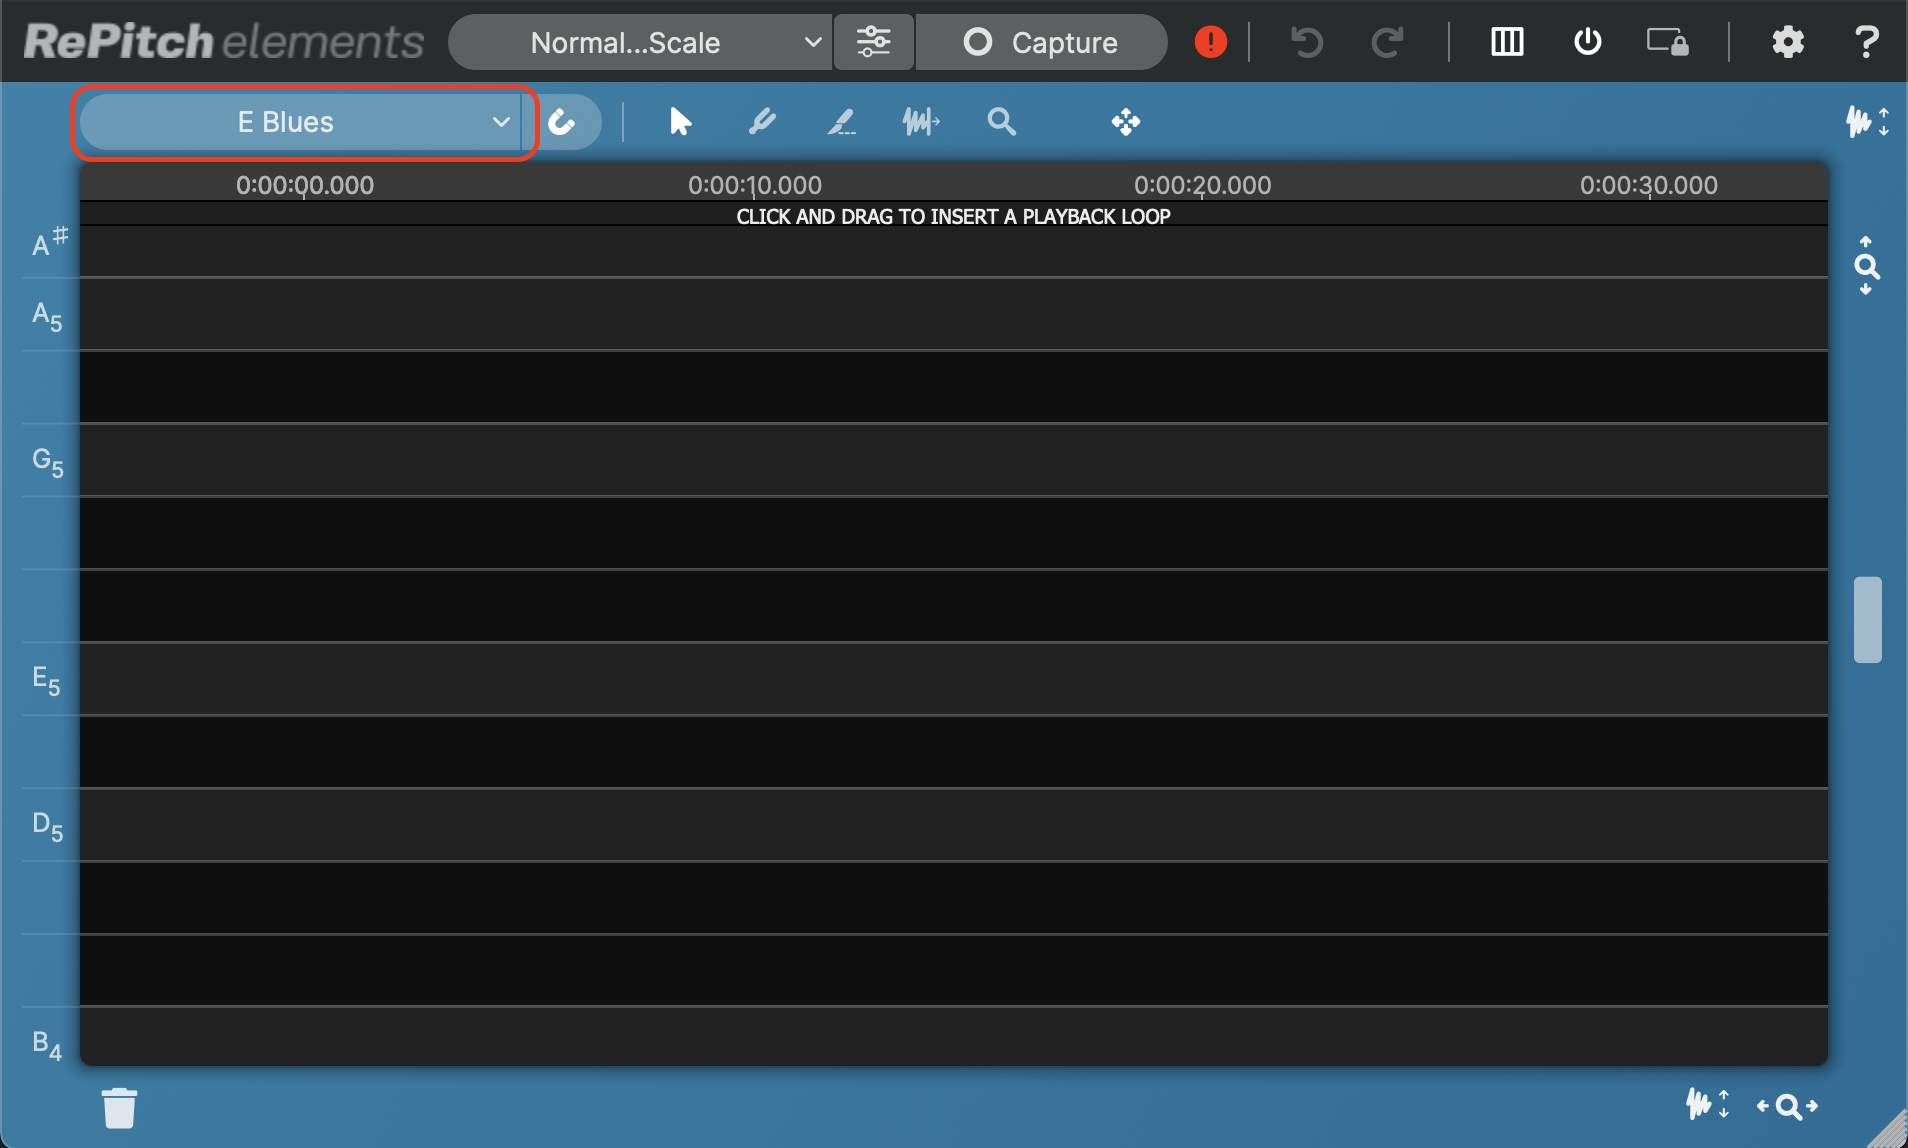Click the undo arrow
This screenshot has height=1148, width=1908.
[x=1306, y=42]
